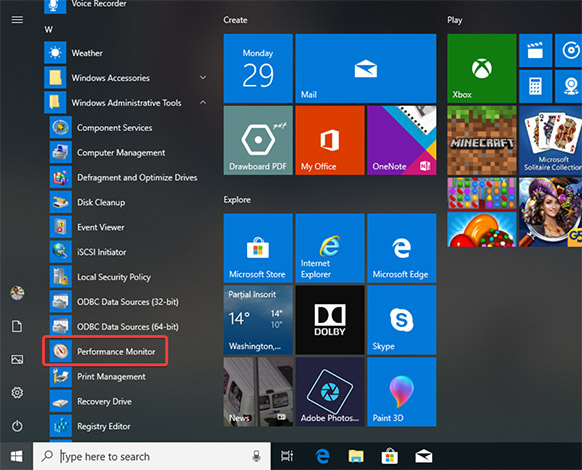Image resolution: width=582 pixels, height=470 pixels.
Task: Click the Type here to search box
Action: click(x=152, y=456)
